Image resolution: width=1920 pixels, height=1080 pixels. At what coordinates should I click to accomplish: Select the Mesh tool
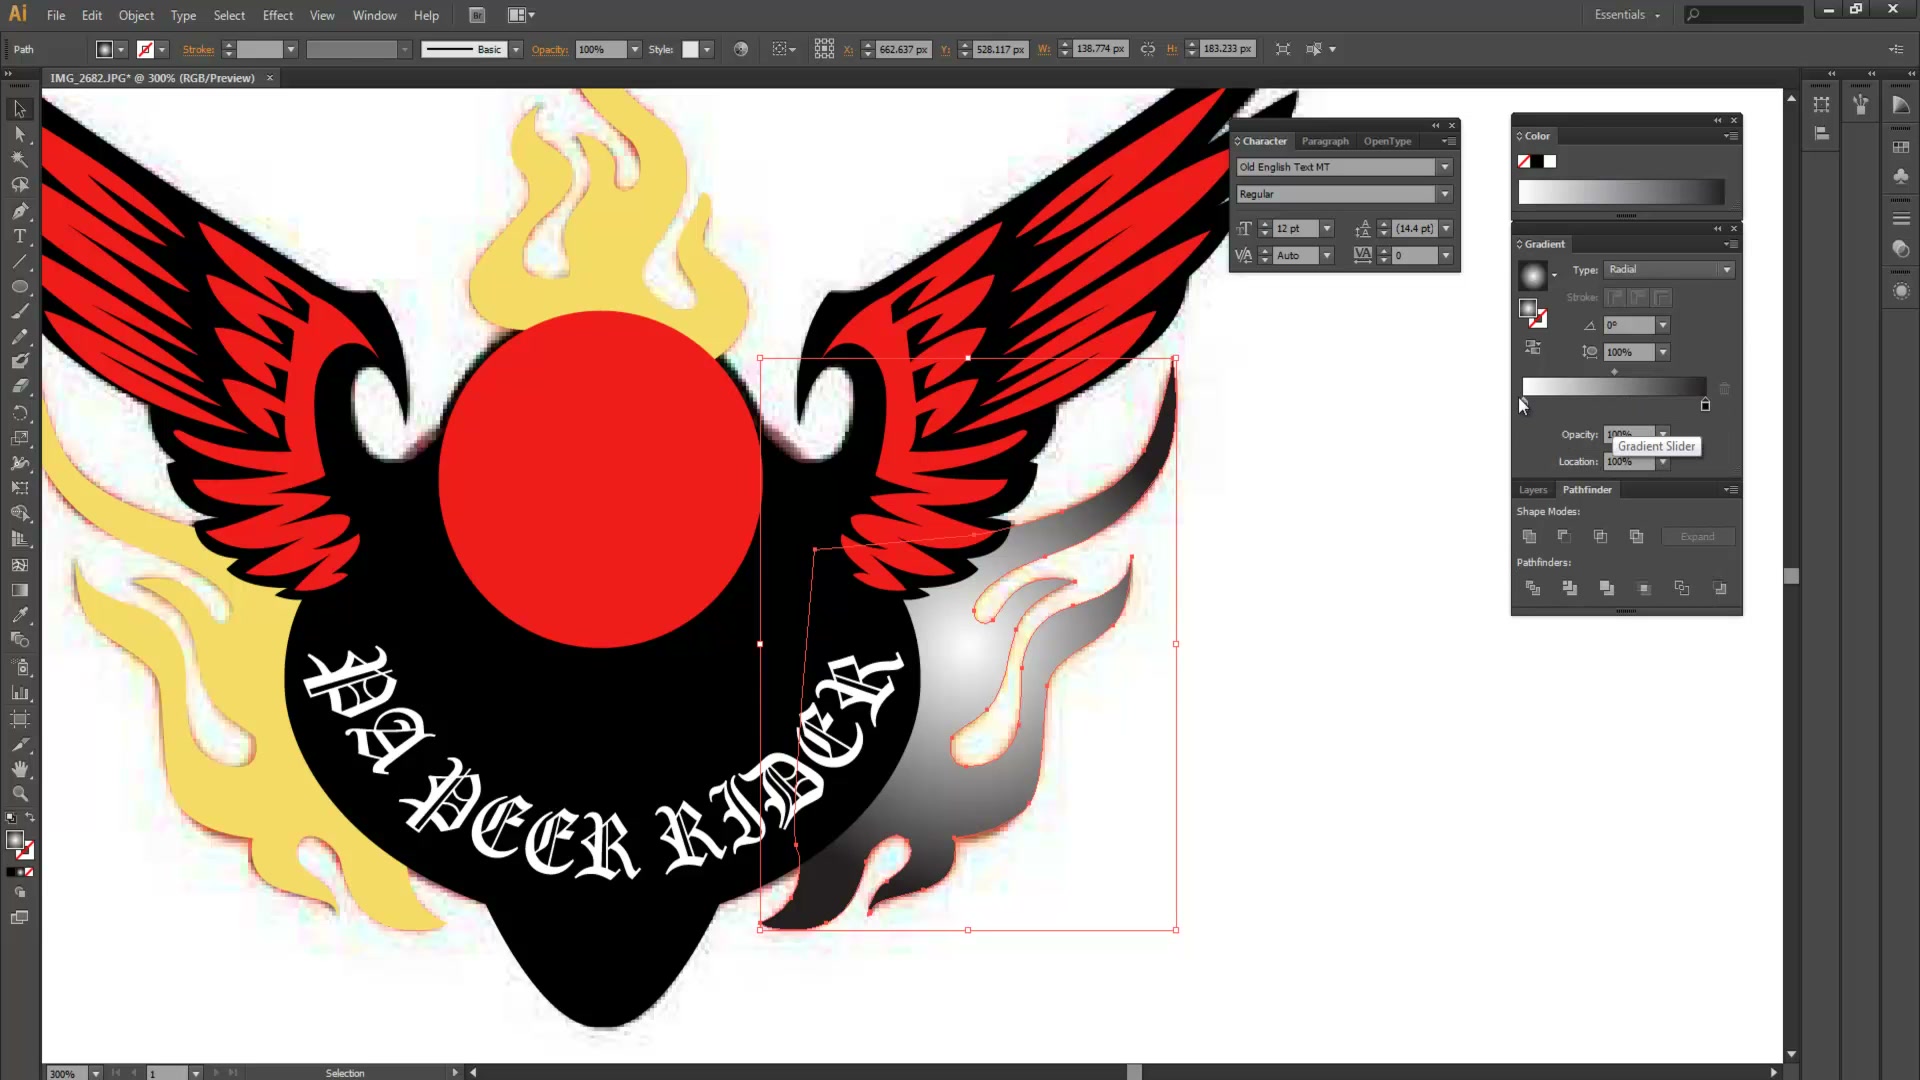pyautogui.click(x=19, y=565)
